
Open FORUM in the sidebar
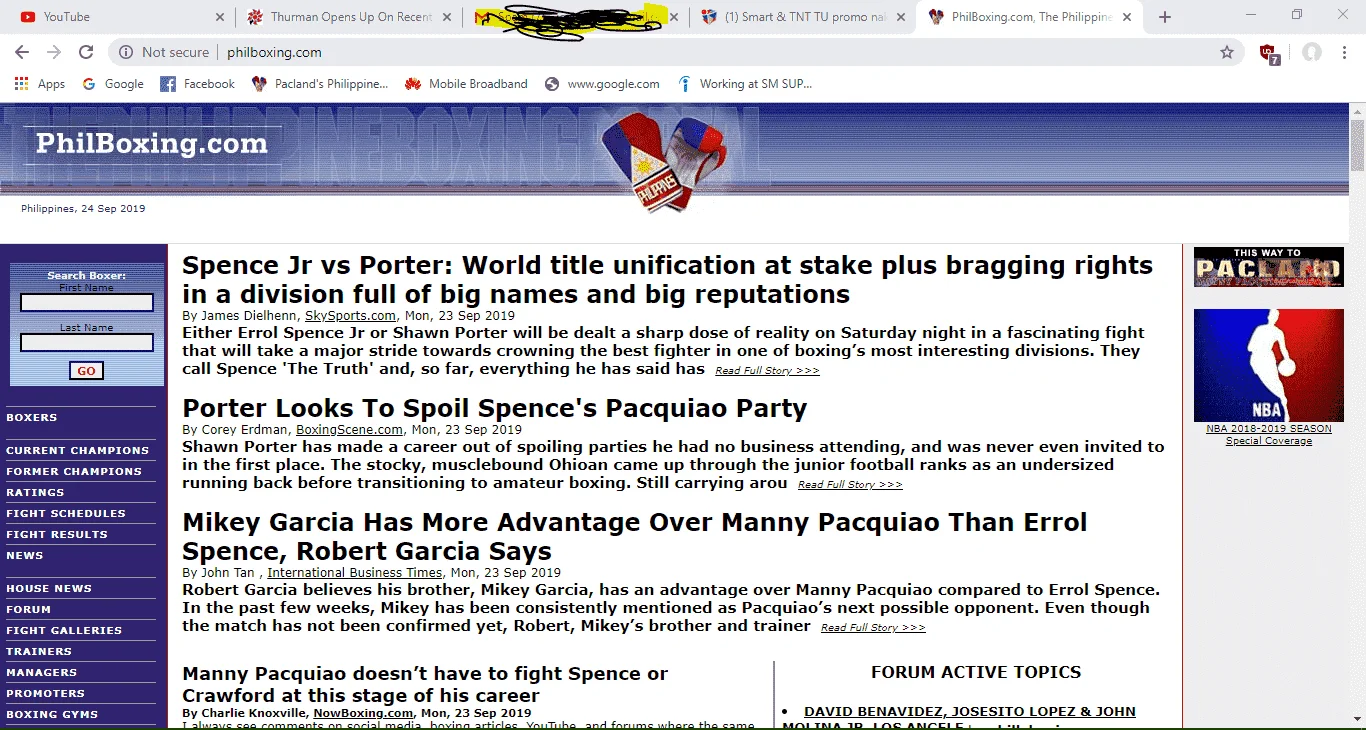(x=28, y=609)
